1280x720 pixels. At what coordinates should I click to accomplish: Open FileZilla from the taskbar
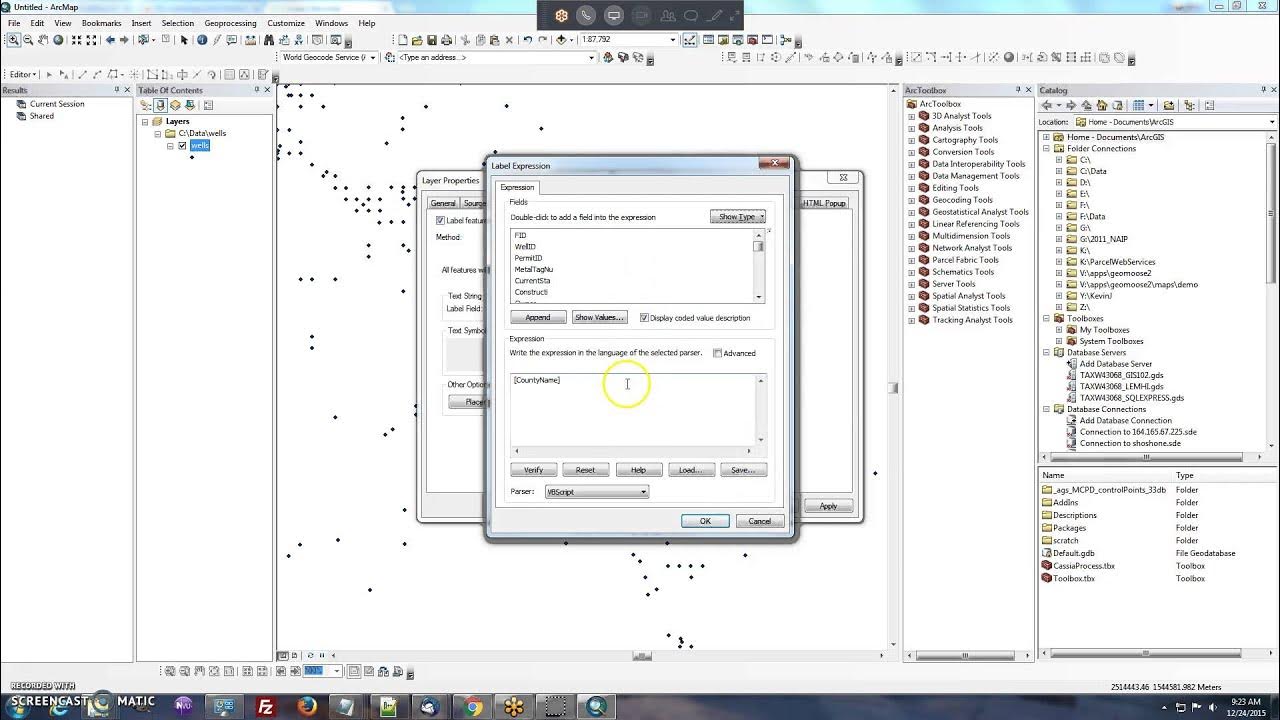point(266,706)
